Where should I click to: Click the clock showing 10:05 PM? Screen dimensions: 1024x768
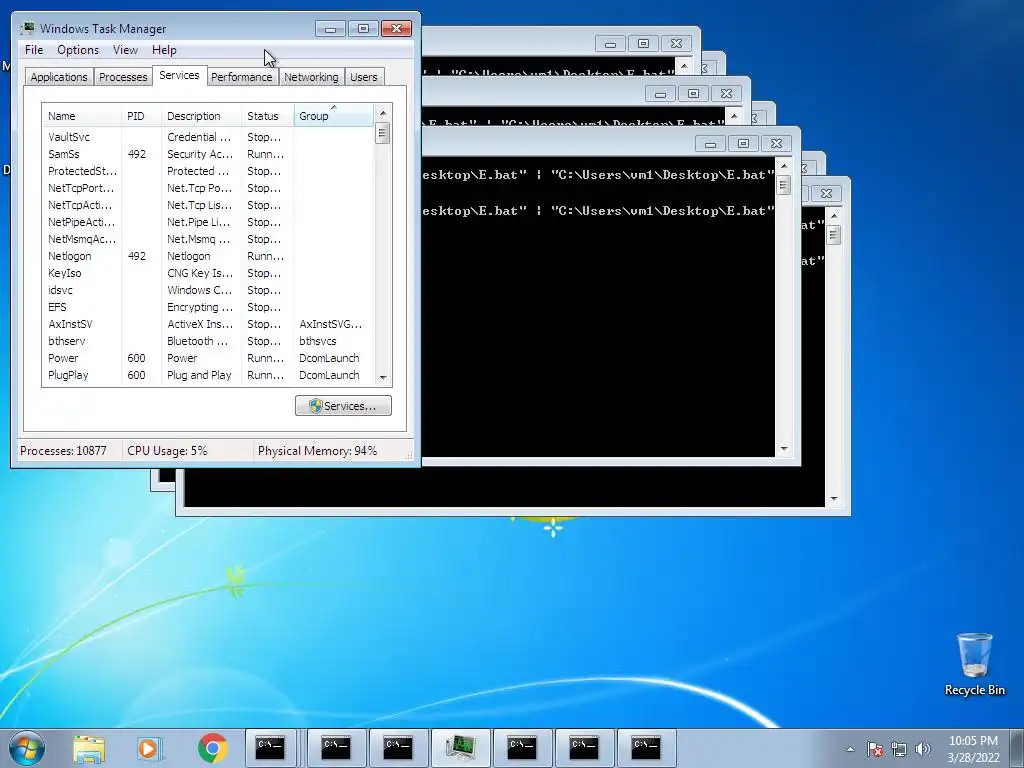(973, 741)
